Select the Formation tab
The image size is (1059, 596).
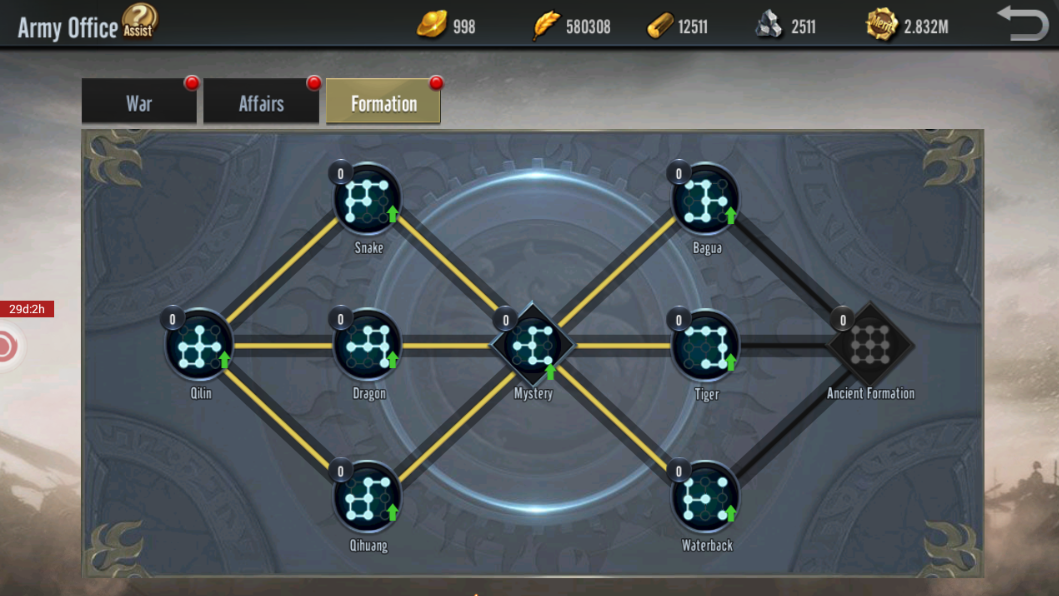(384, 101)
